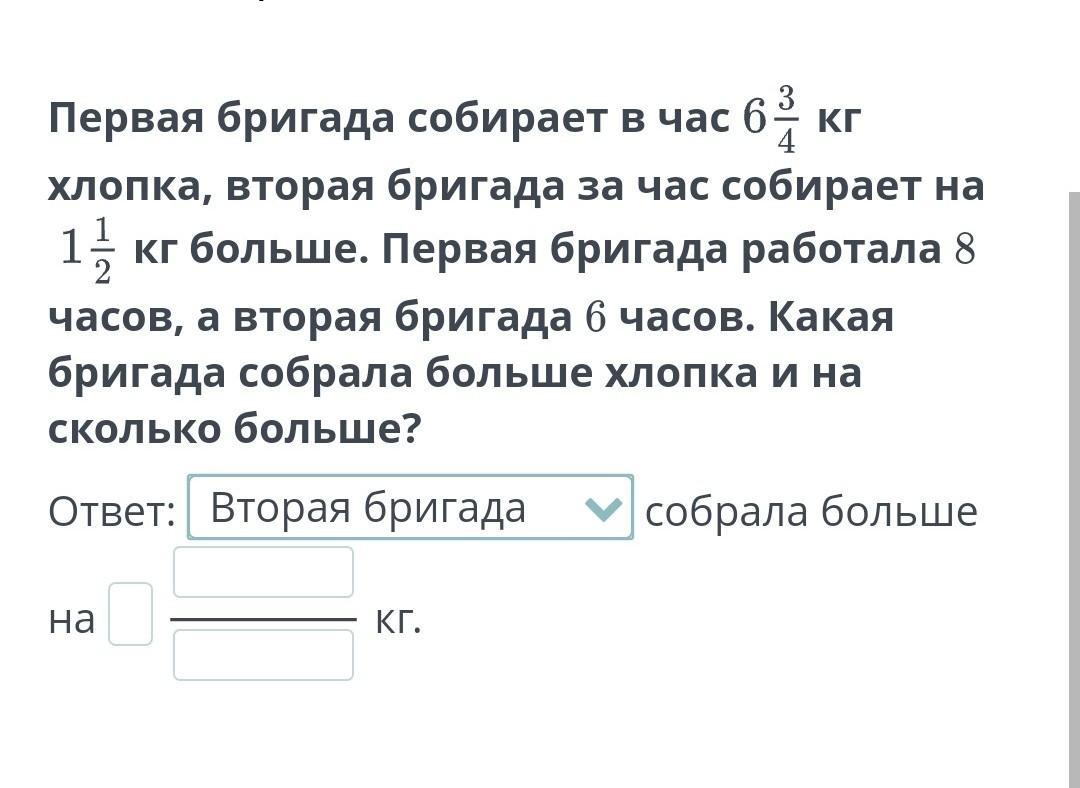Click the chevron arrow of the brigade dropdown

pos(602,510)
